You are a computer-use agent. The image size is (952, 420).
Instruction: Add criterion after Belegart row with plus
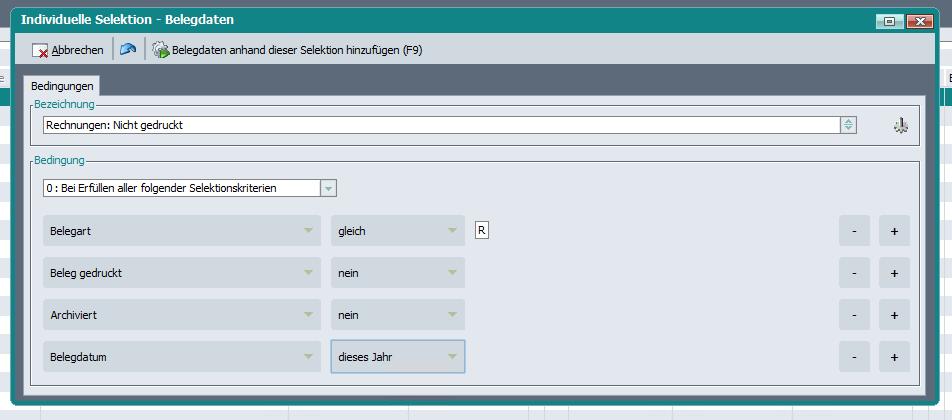(894, 231)
